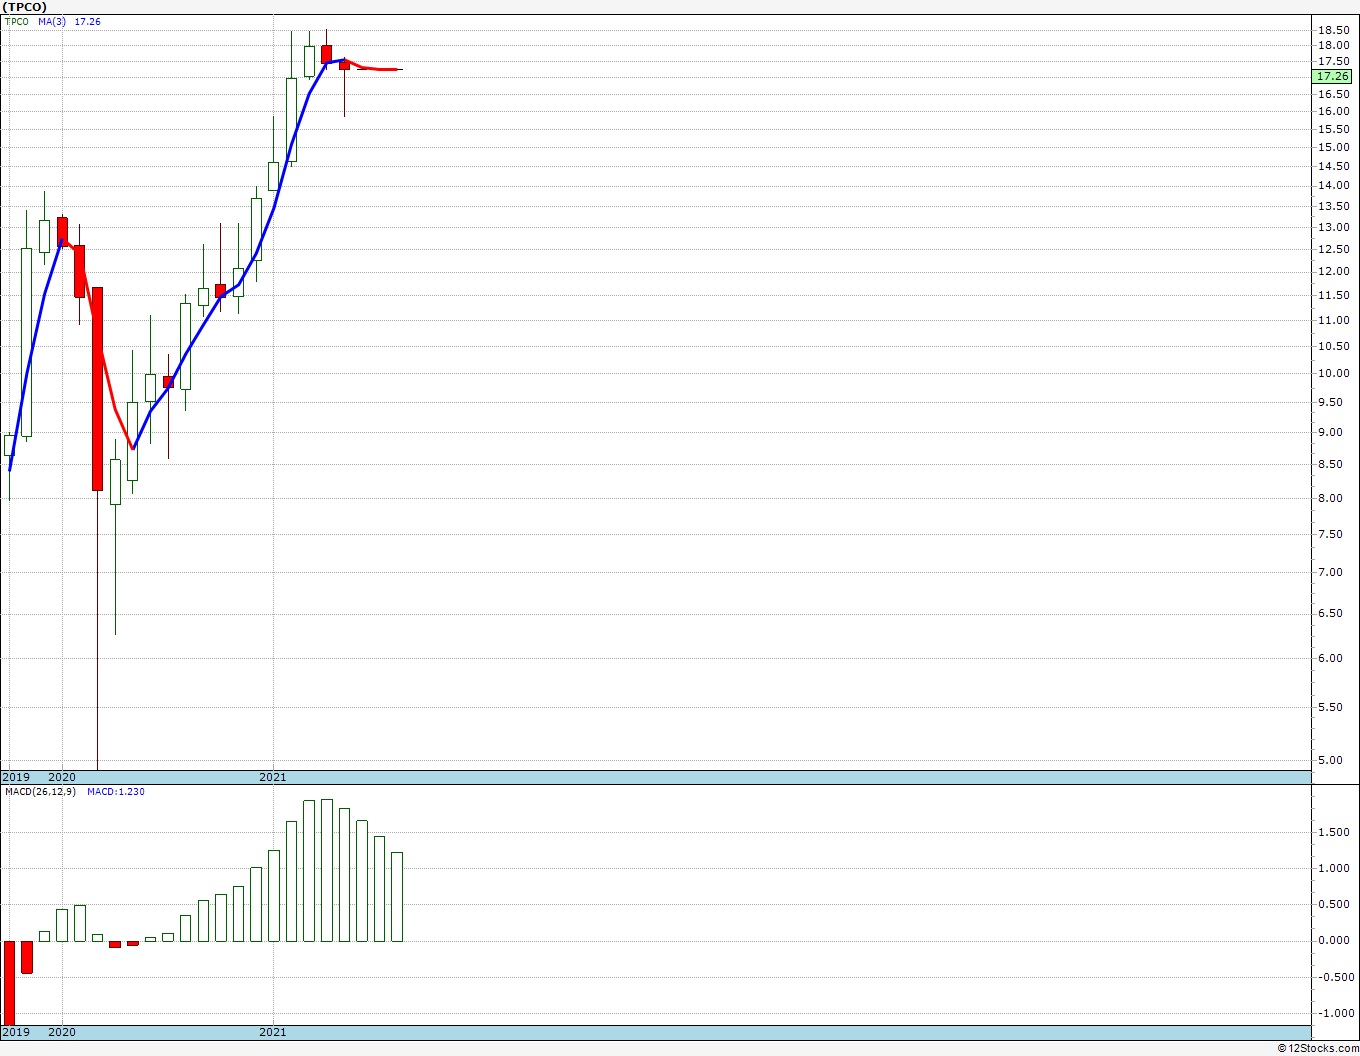Click the 10.00 price axis label
The width and height of the screenshot is (1360, 1056).
point(1333,373)
